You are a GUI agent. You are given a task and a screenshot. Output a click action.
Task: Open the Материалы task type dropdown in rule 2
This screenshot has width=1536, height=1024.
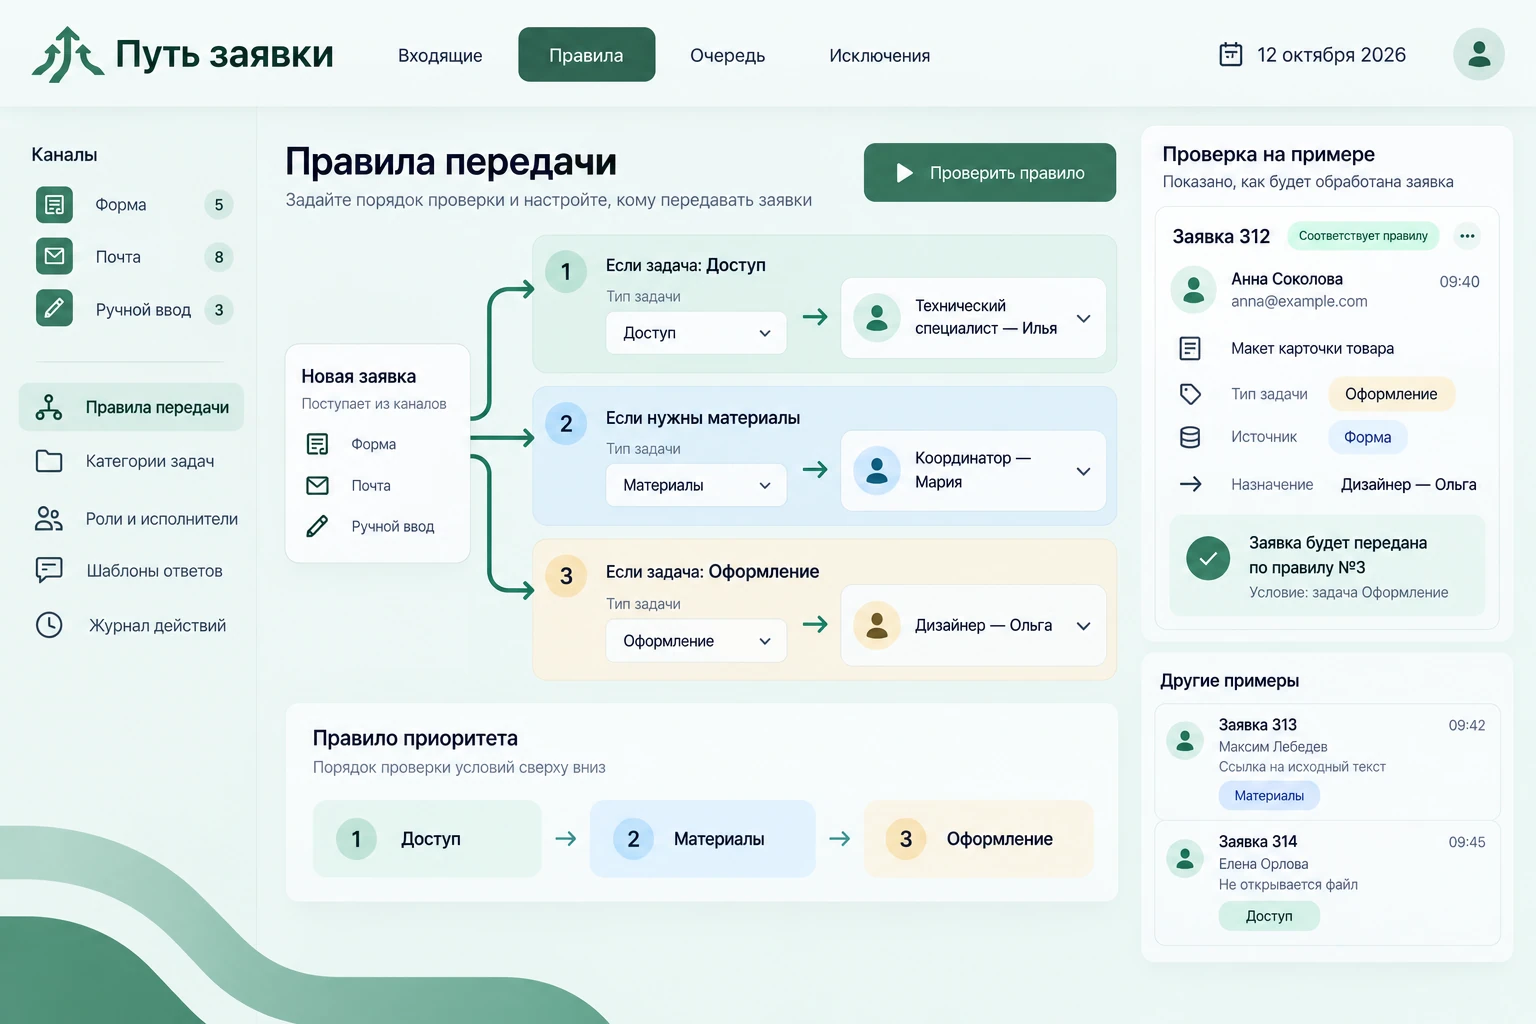[x=697, y=485]
